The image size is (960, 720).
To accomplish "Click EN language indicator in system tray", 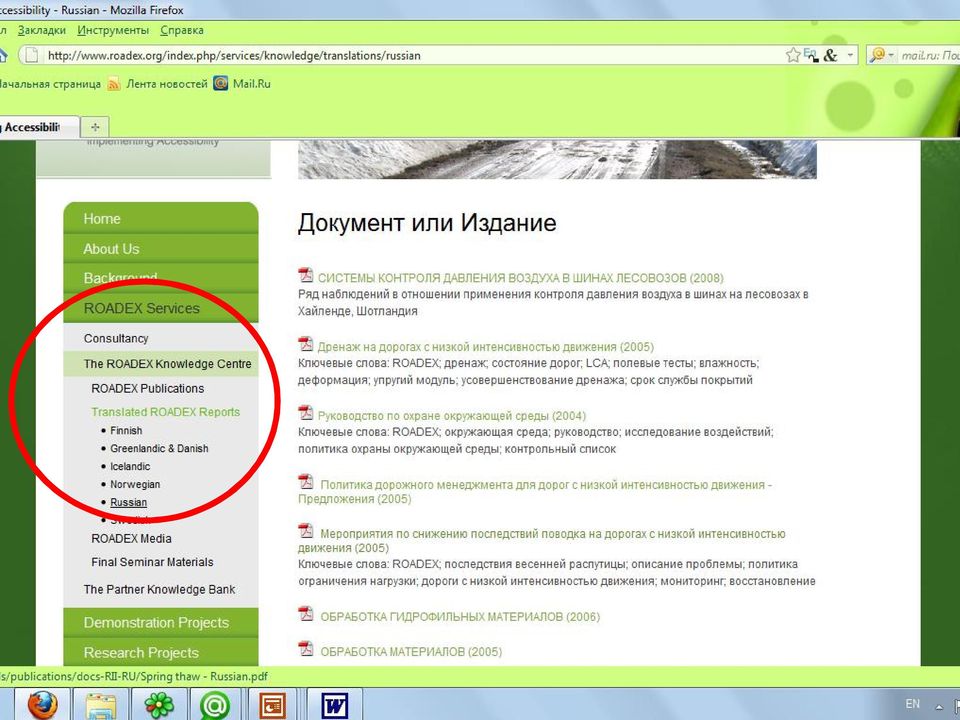I will click(912, 703).
